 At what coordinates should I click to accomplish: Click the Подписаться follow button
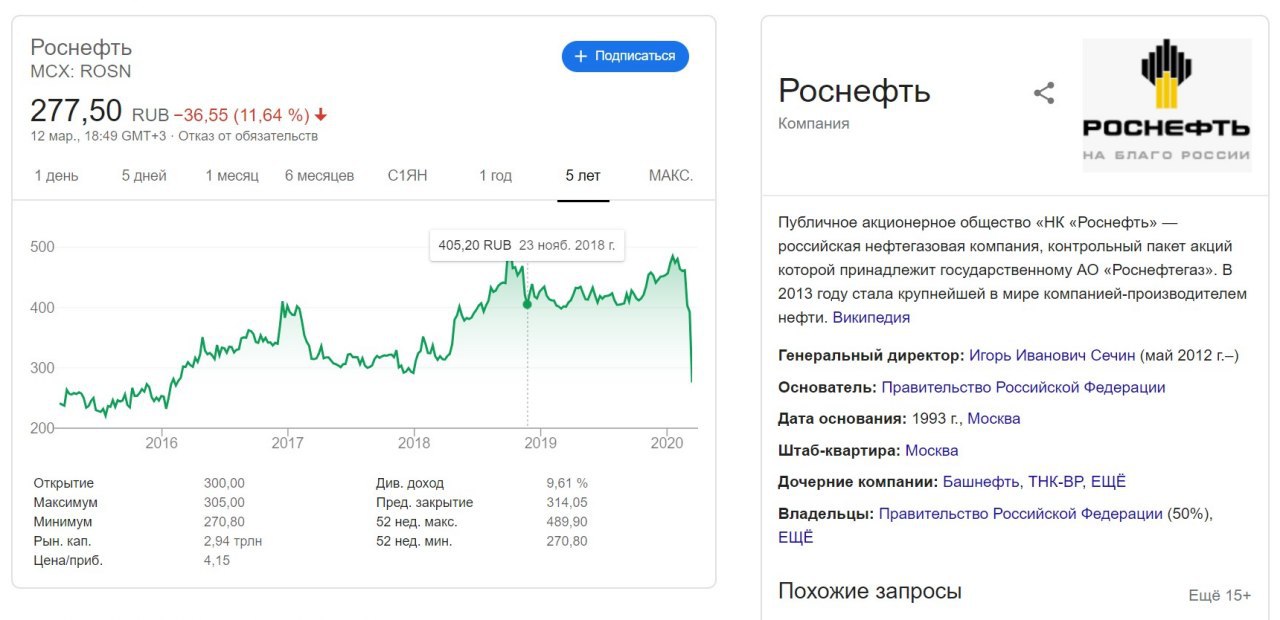625,56
